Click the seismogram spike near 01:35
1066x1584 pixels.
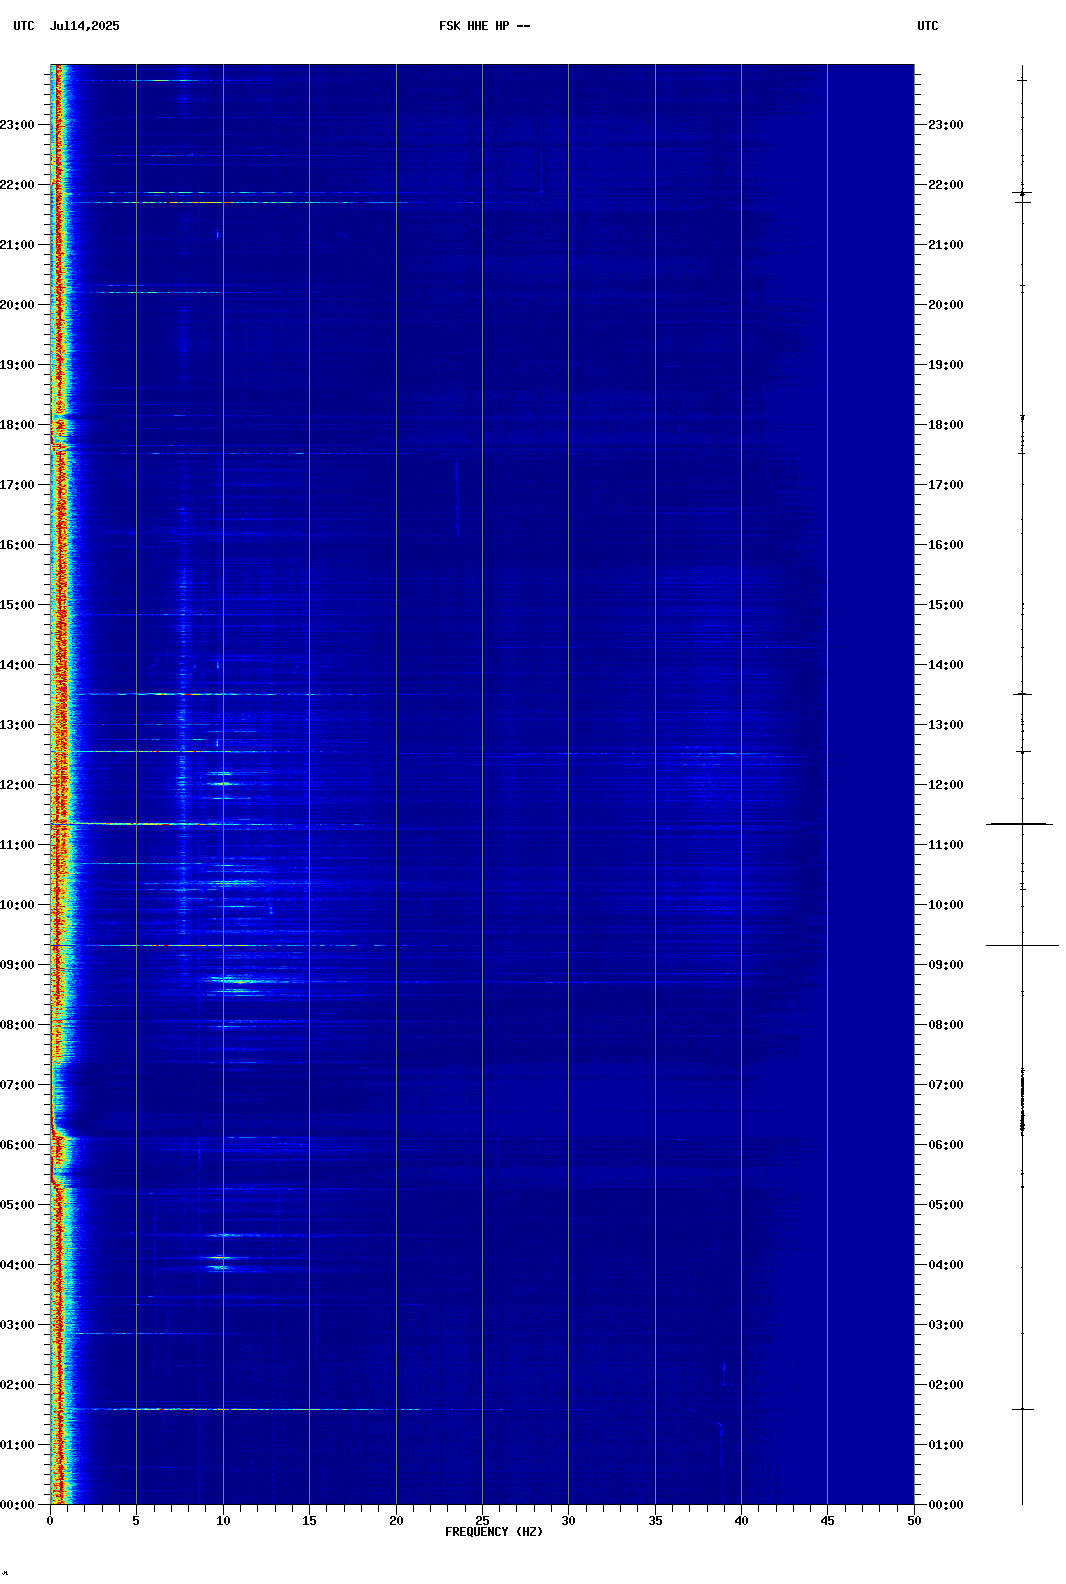pos(1022,1409)
